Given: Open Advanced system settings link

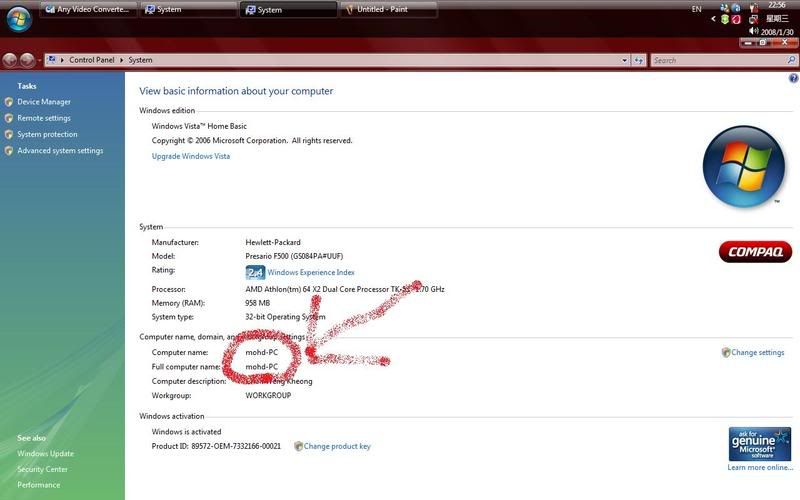Looking at the screenshot, I should tap(60, 151).
